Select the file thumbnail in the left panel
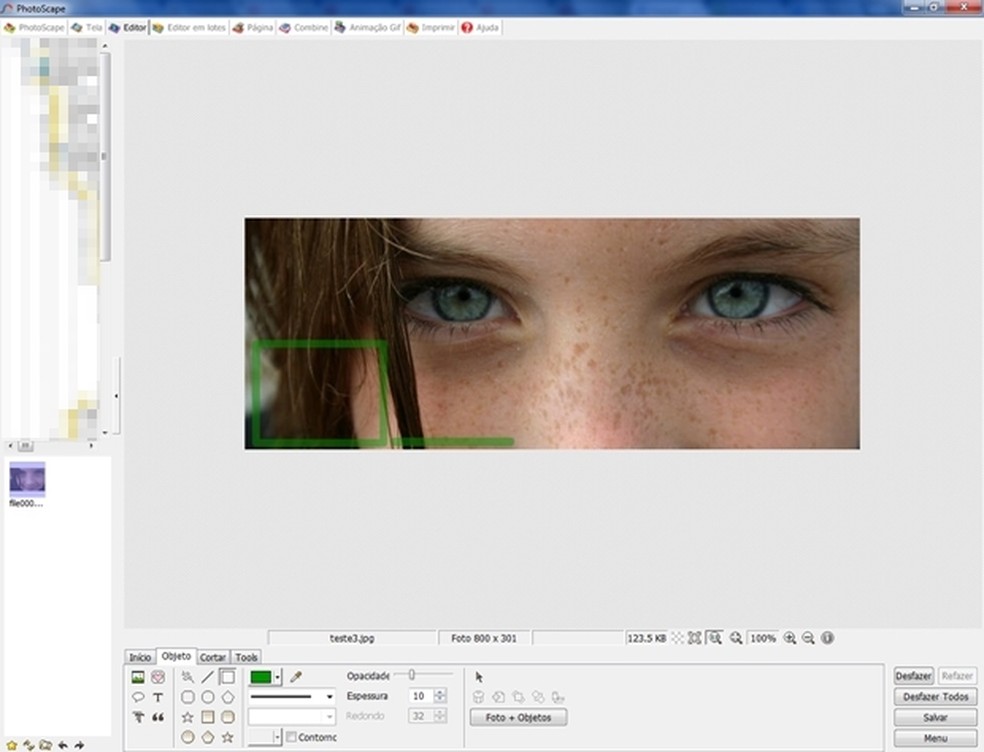This screenshot has height=752, width=984. click(x=27, y=480)
